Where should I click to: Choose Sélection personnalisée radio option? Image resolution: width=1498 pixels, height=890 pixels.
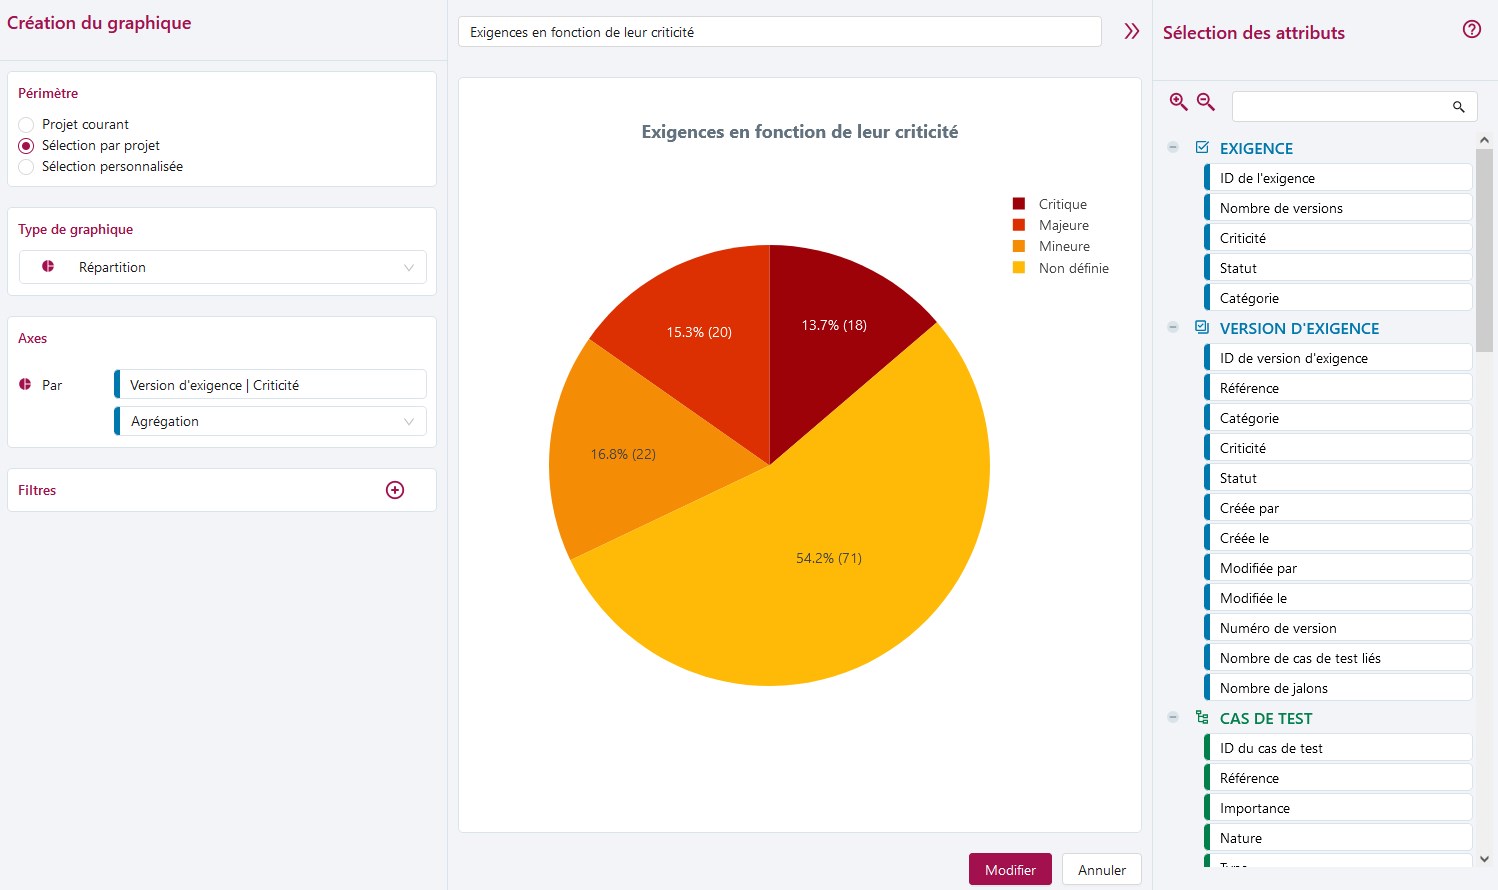pos(27,167)
